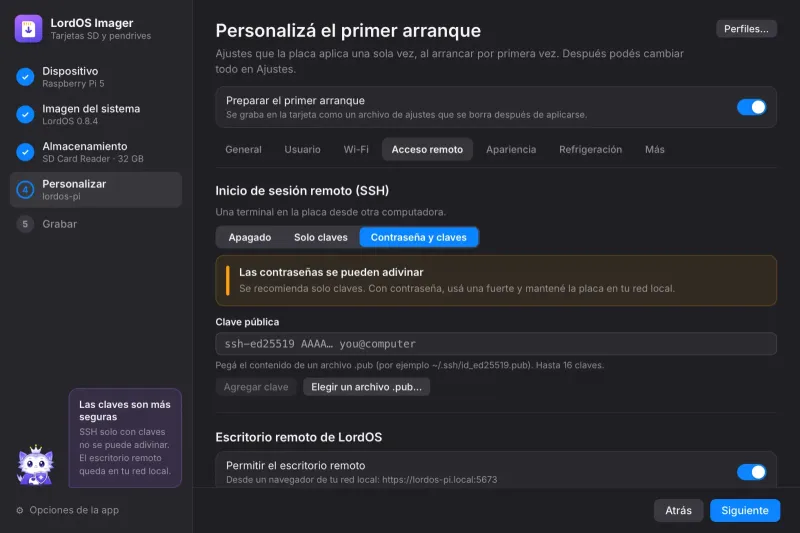Click the https://lordos-pi.local:5673 address text
Viewport: 800px width, 533px height.
[439, 479]
